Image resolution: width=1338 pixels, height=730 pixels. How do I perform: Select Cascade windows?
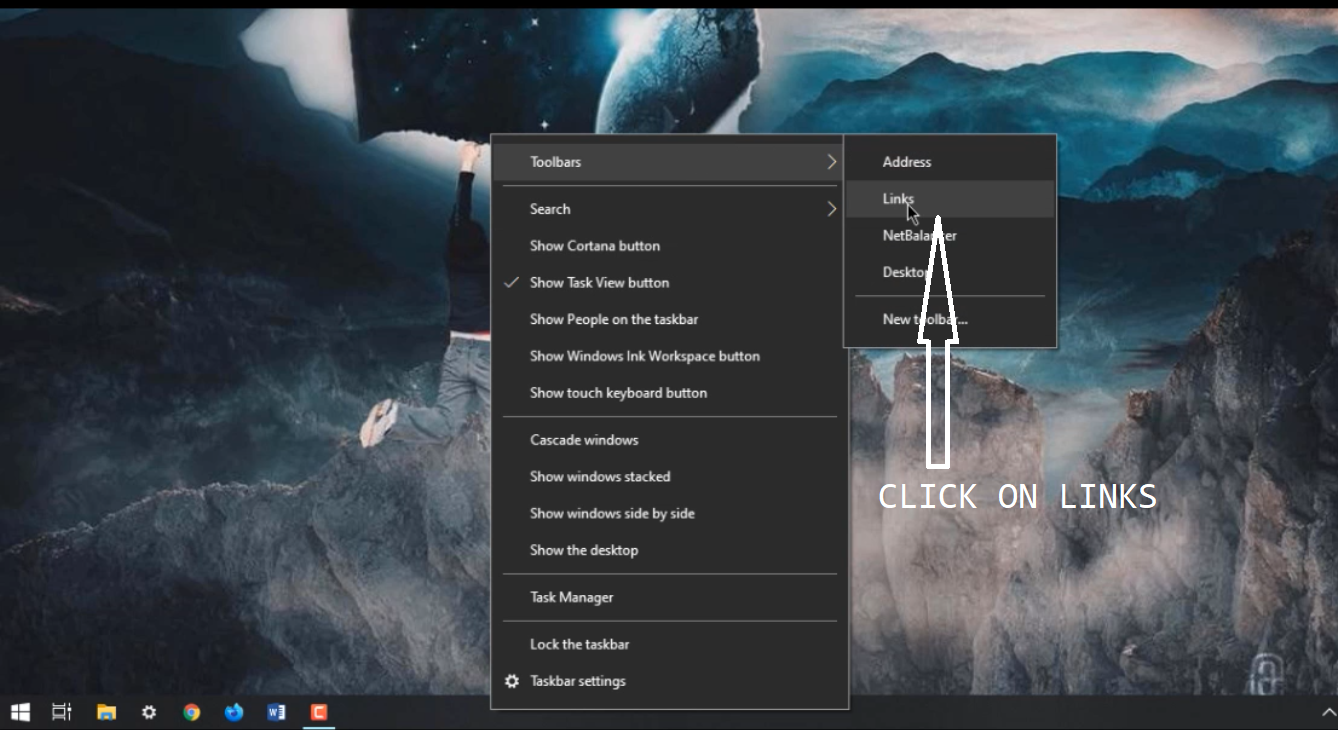(669, 440)
